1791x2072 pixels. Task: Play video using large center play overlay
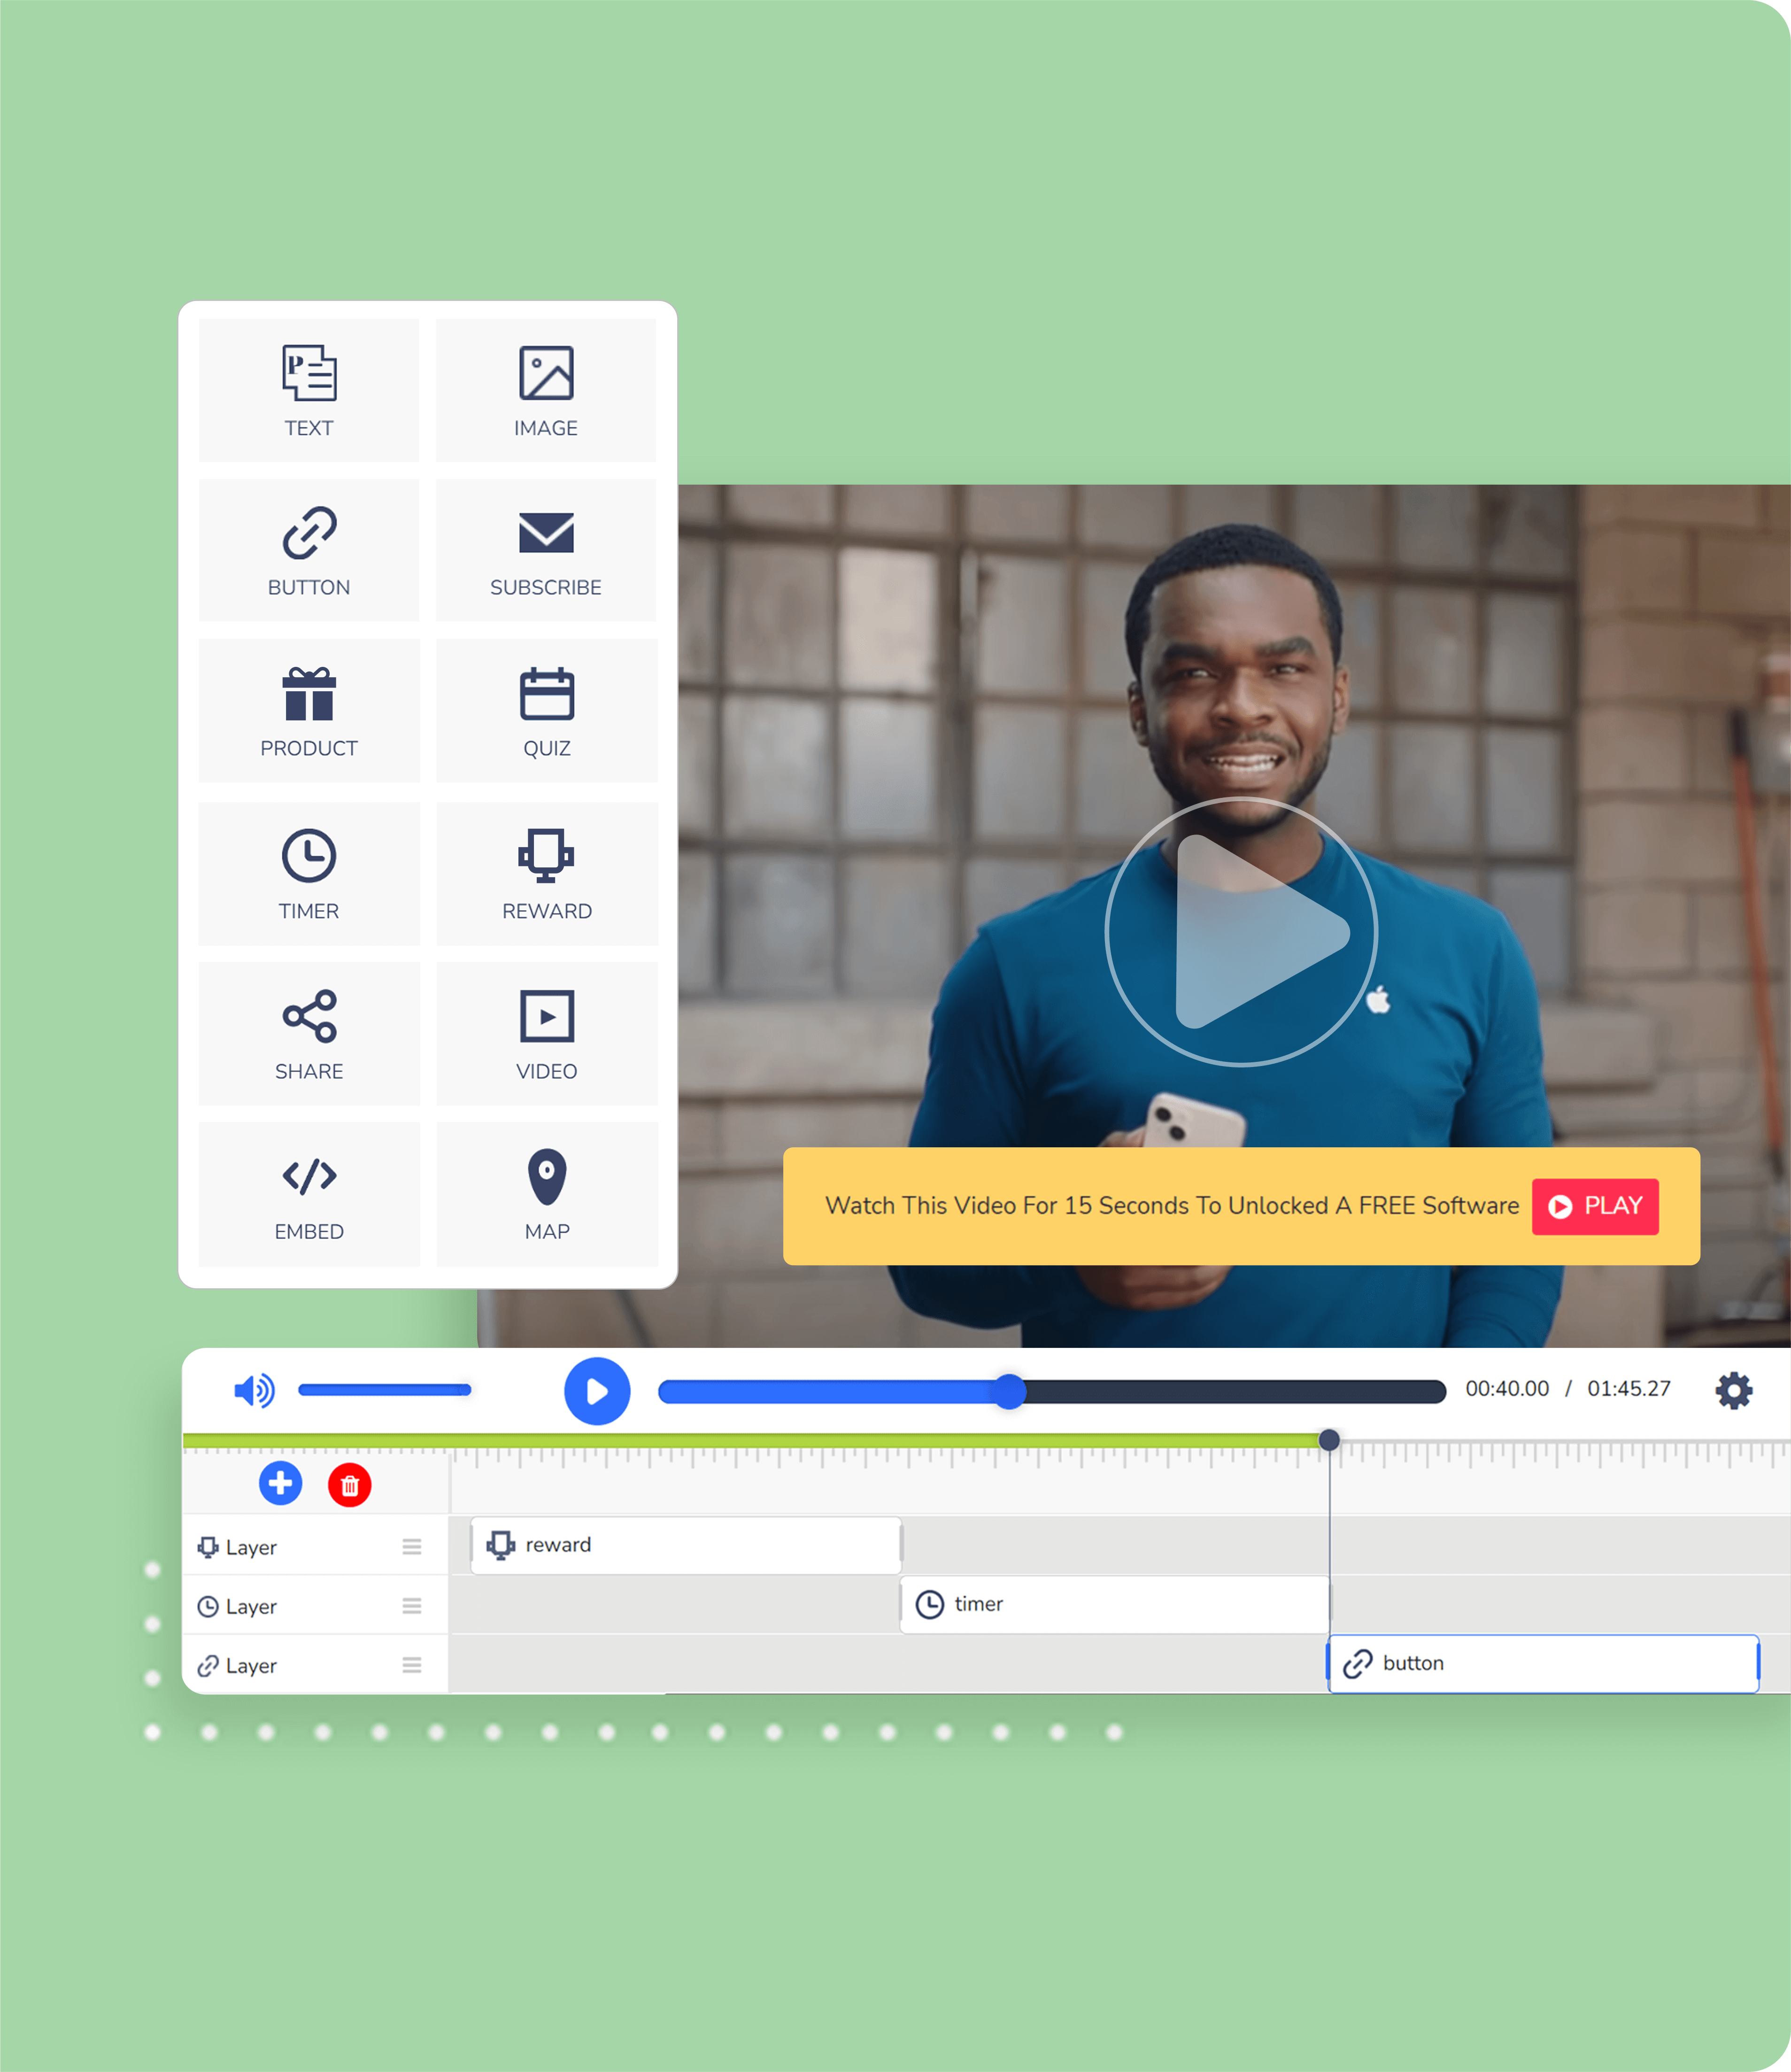(1241, 932)
